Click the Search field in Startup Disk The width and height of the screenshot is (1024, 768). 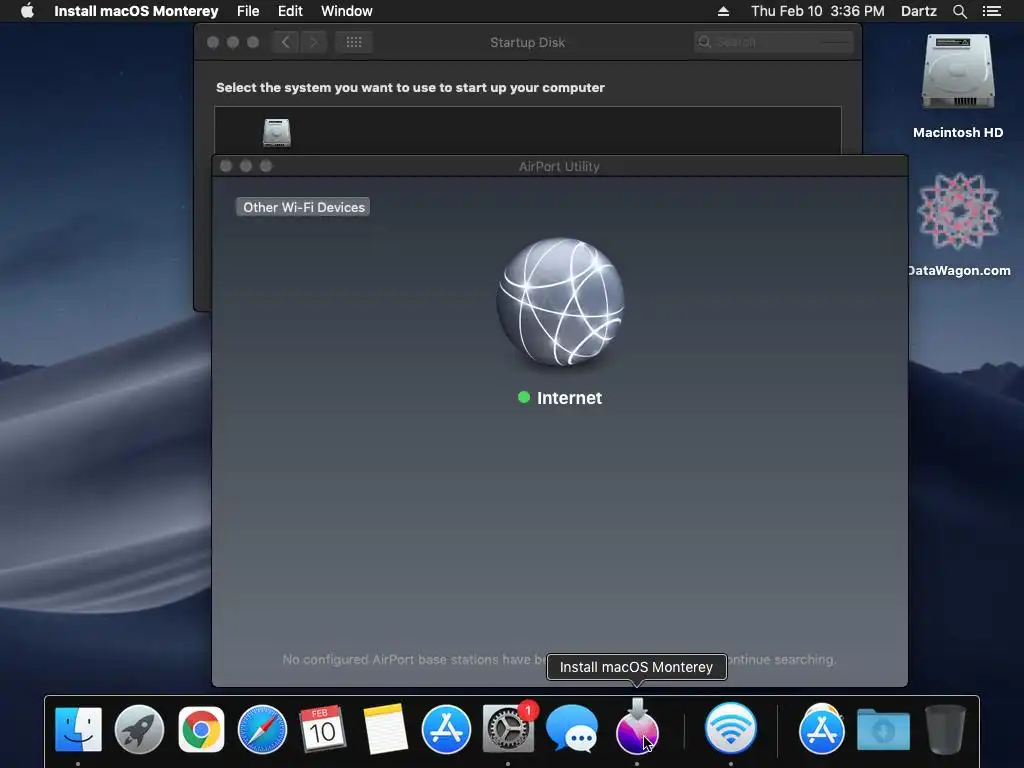773,42
